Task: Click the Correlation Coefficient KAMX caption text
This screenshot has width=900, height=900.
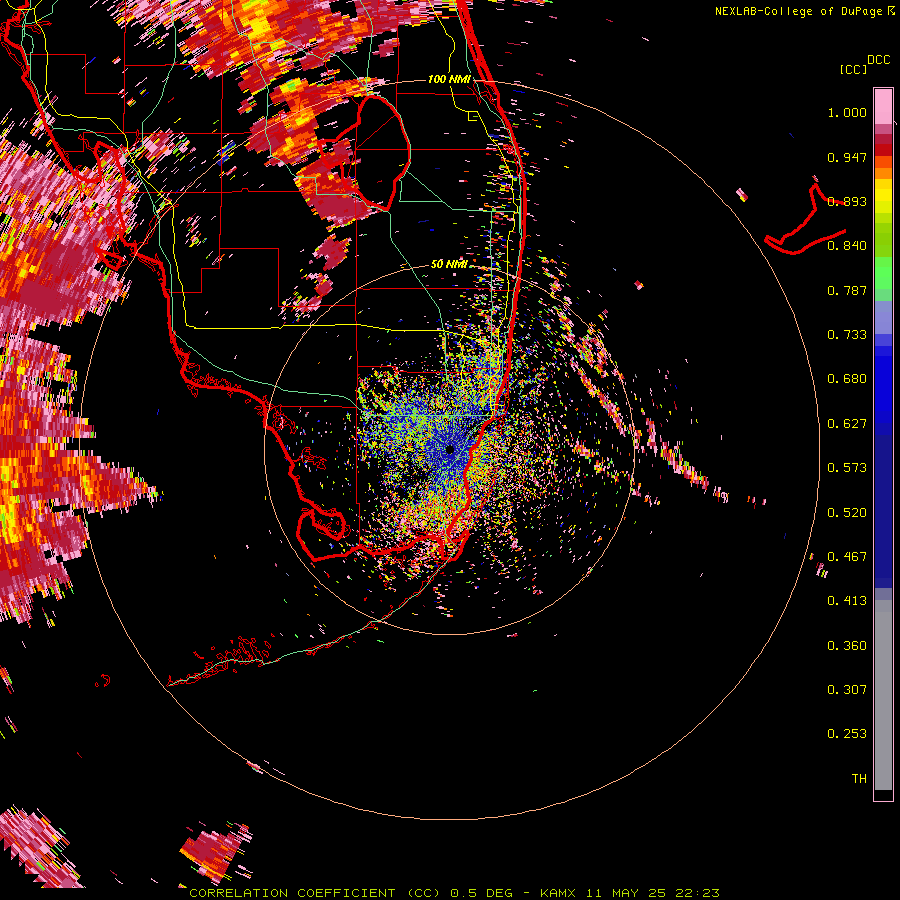Action: (x=454, y=893)
